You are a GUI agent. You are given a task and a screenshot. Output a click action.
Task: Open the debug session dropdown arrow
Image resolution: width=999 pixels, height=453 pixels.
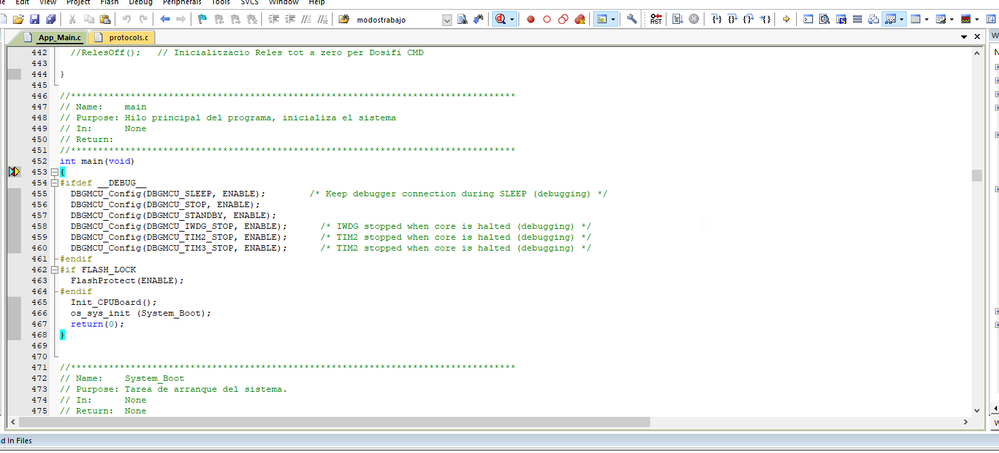512,19
